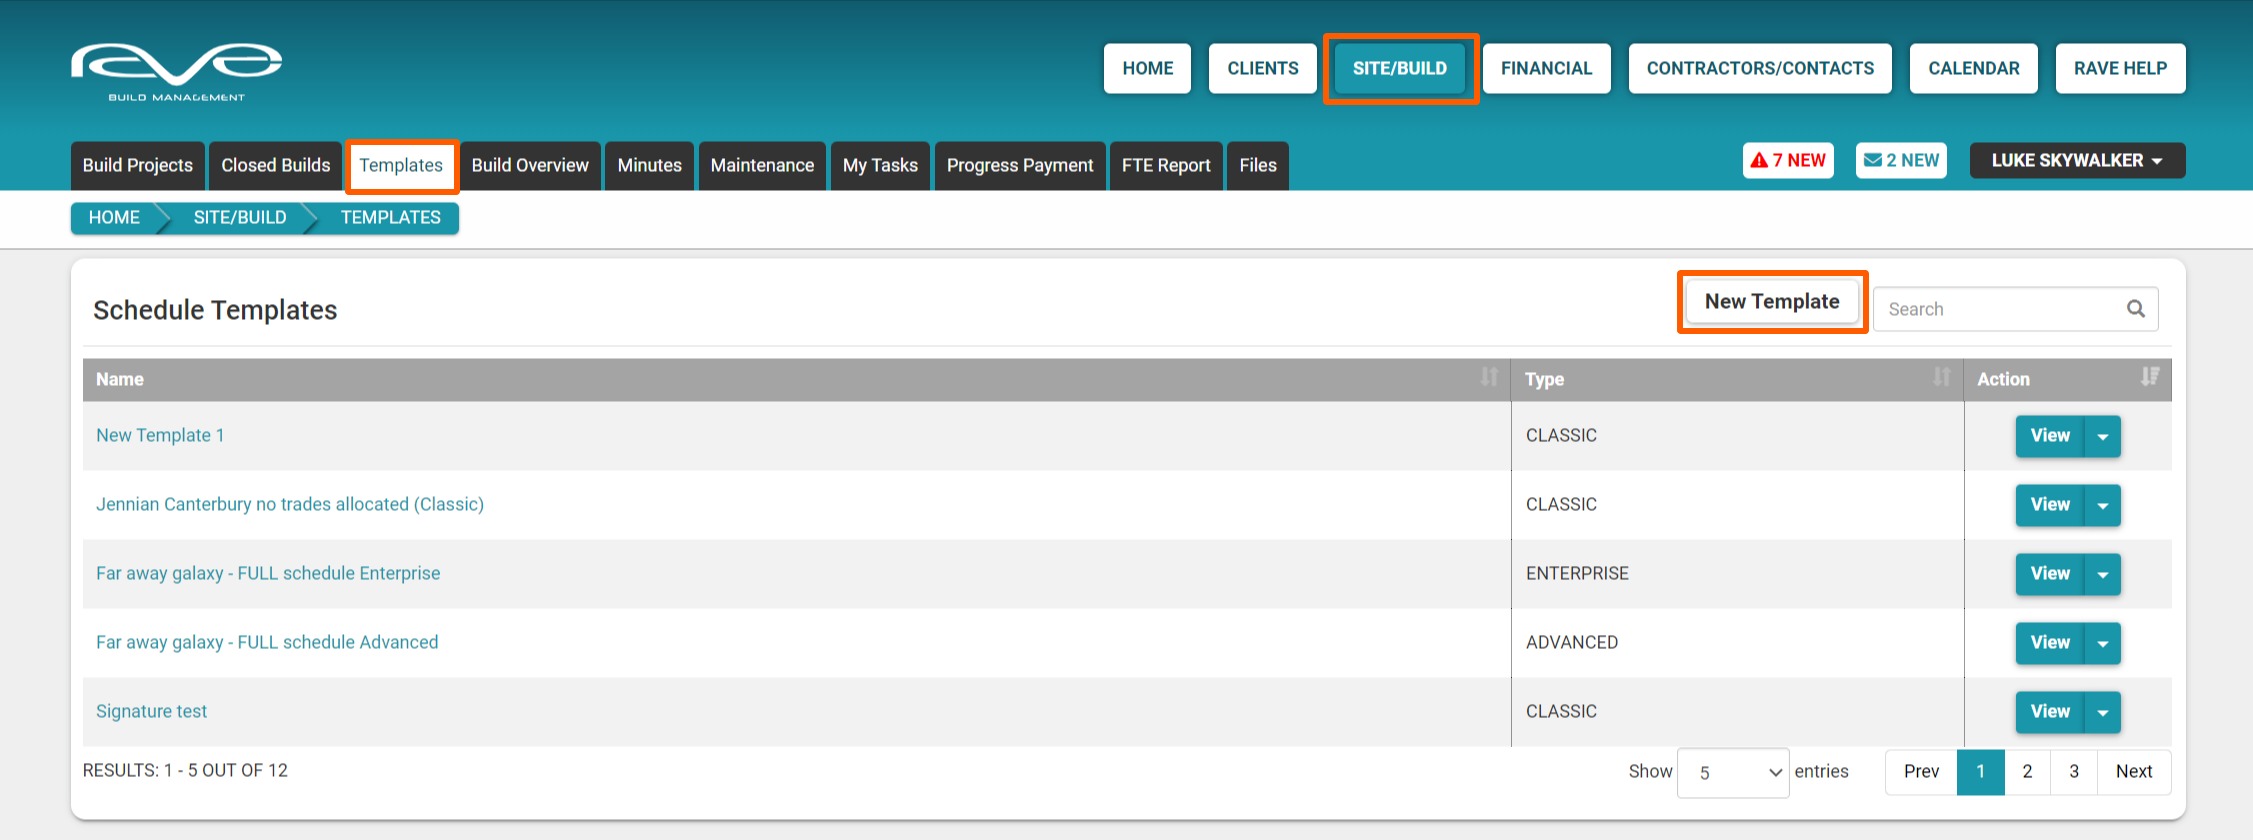Open the FTE Report tab
The image size is (2253, 840).
click(x=1166, y=165)
